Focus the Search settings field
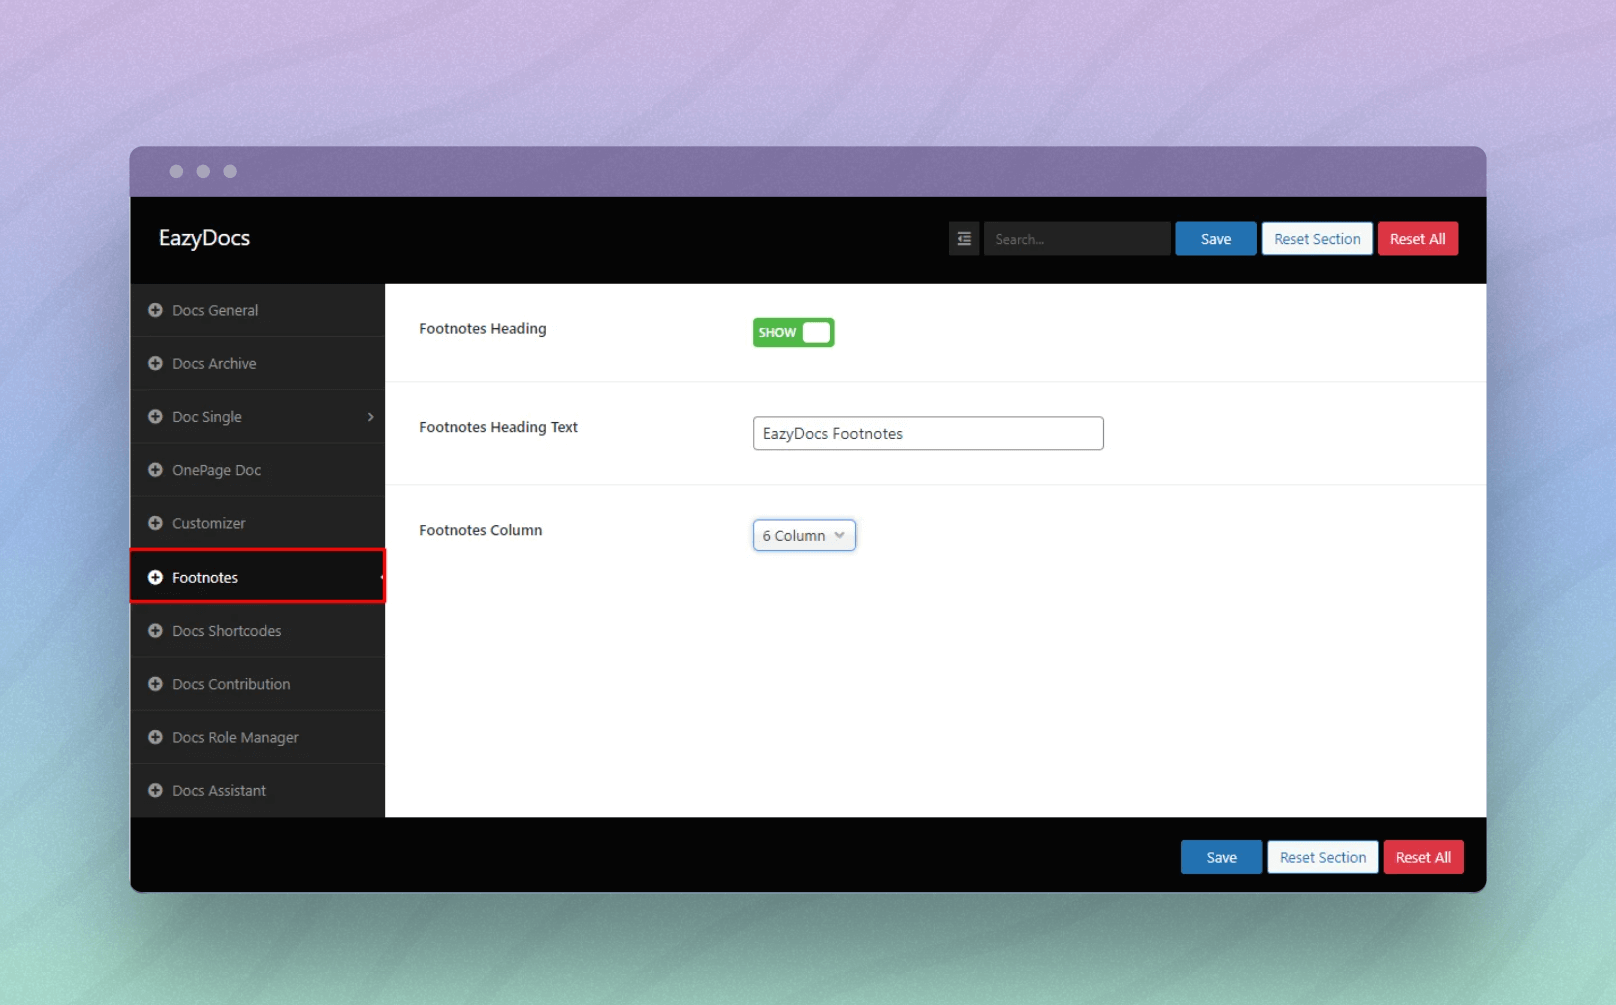1616x1005 pixels. 1076,239
